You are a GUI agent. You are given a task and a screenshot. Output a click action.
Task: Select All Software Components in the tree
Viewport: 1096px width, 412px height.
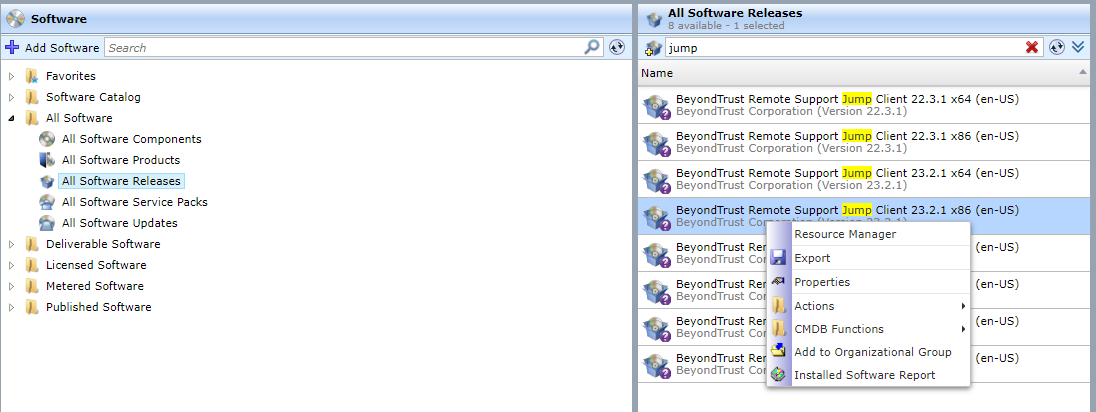click(x=131, y=139)
